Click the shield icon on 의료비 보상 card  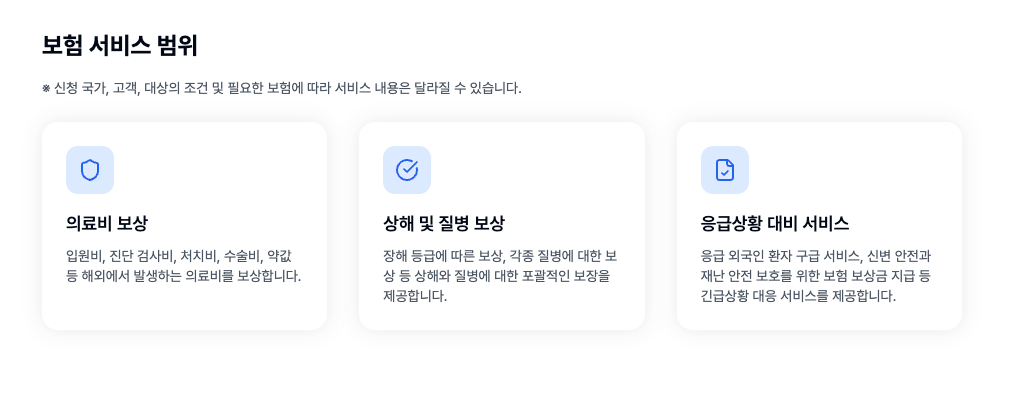tap(90, 170)
